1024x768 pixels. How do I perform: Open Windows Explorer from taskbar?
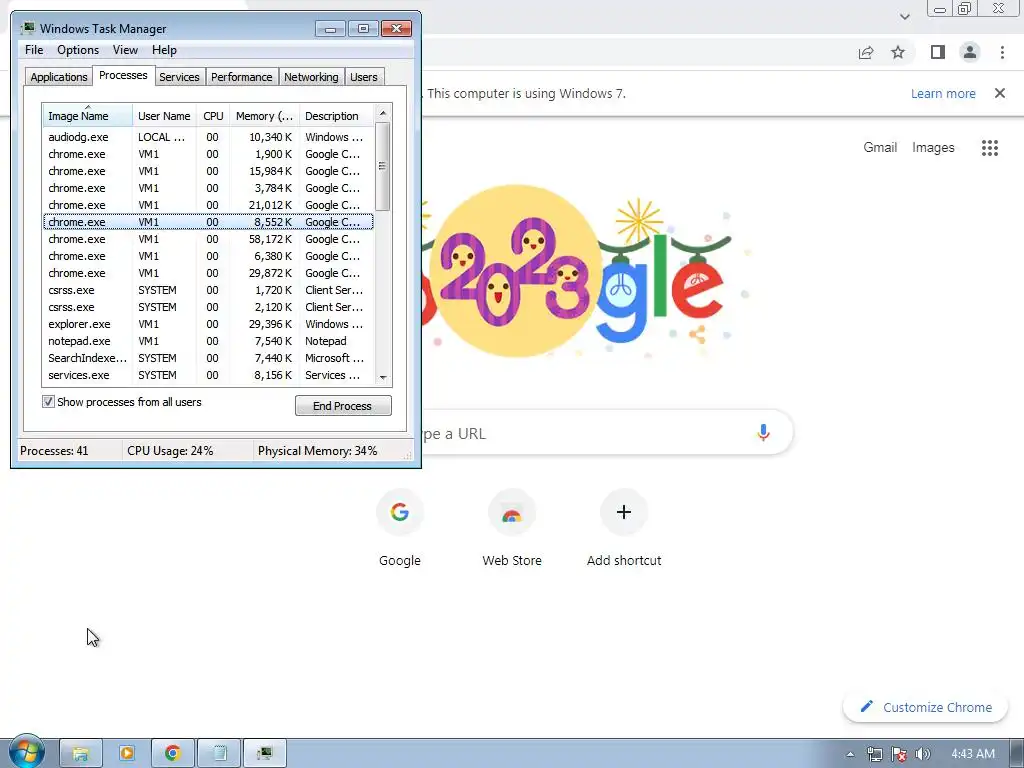81,754
